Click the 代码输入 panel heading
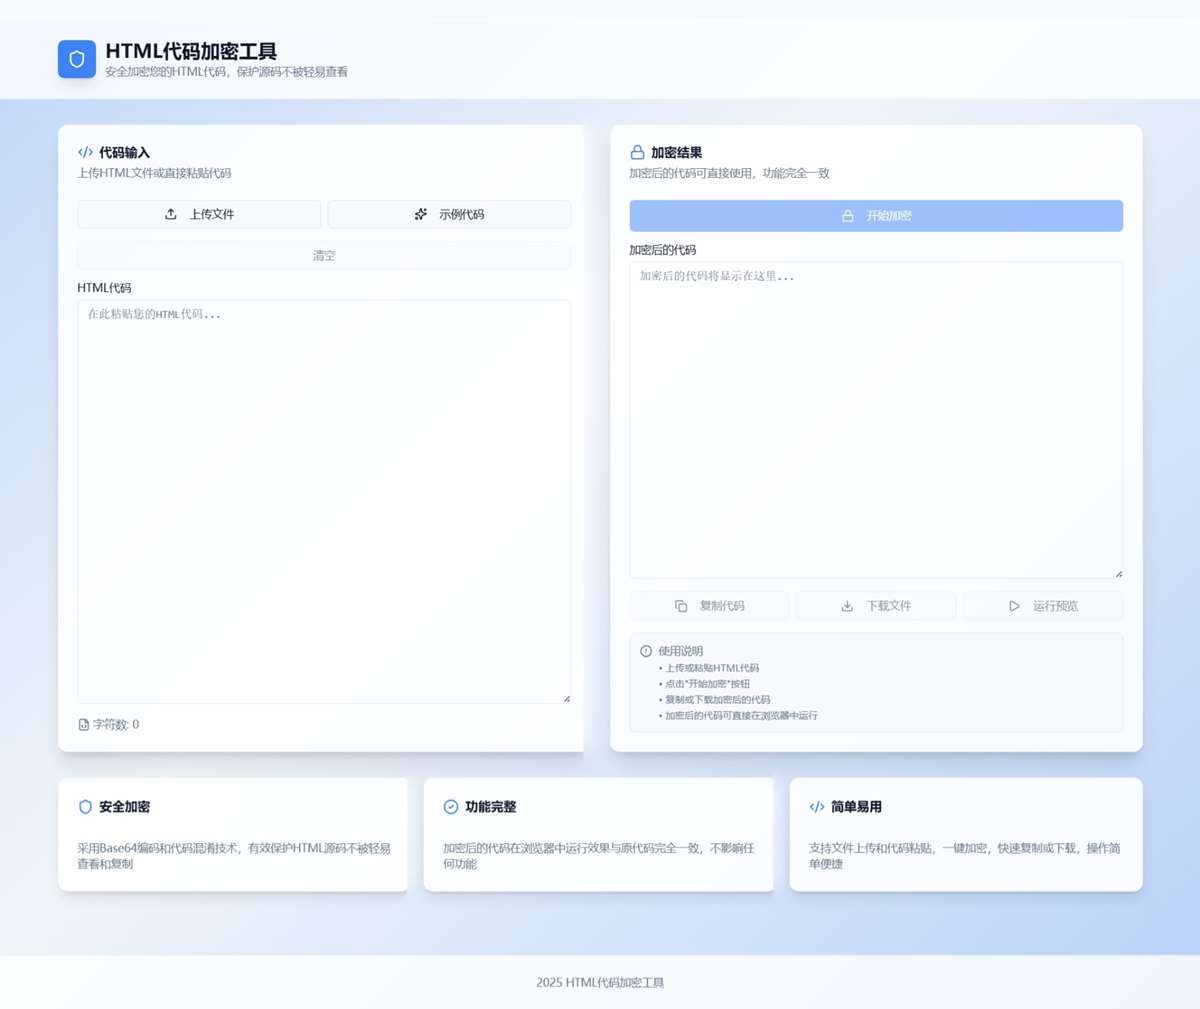Viewport: 1200px width, 1009px height. pyautogui.click(x=124, y=153)
